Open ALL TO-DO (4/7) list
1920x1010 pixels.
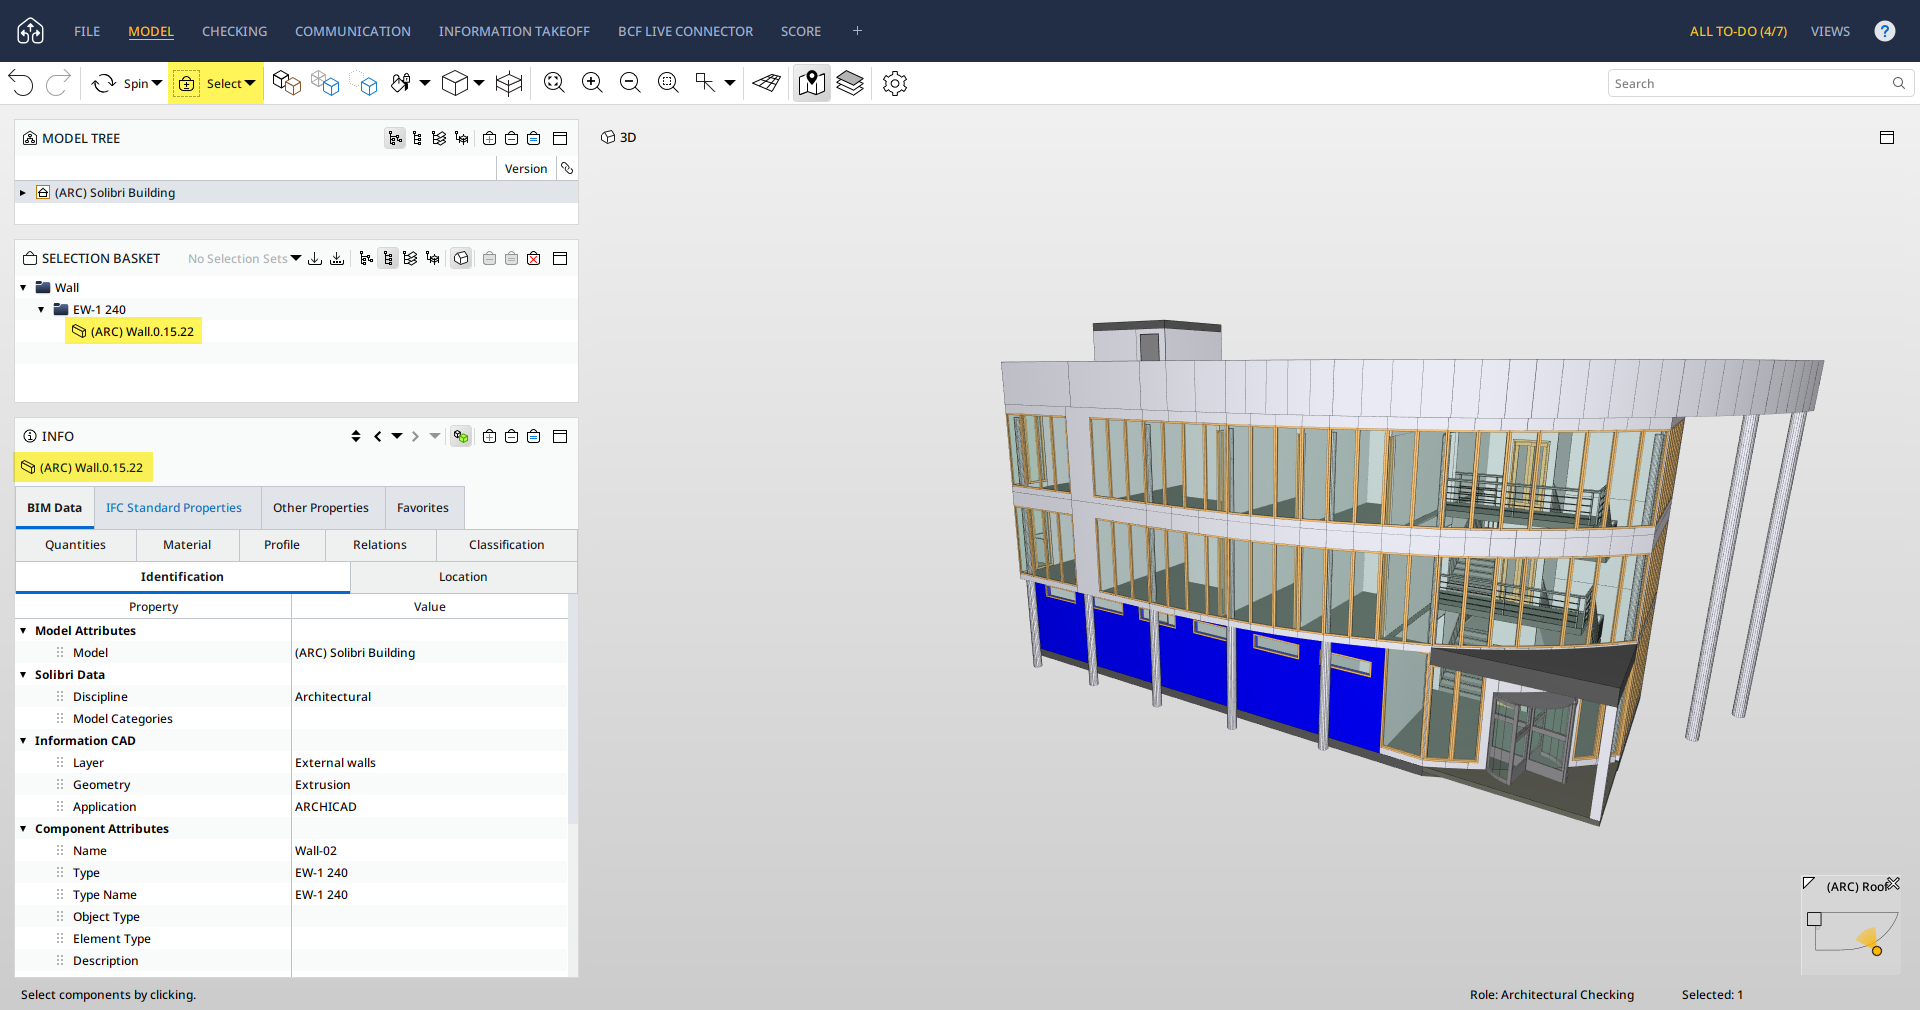1738,31
